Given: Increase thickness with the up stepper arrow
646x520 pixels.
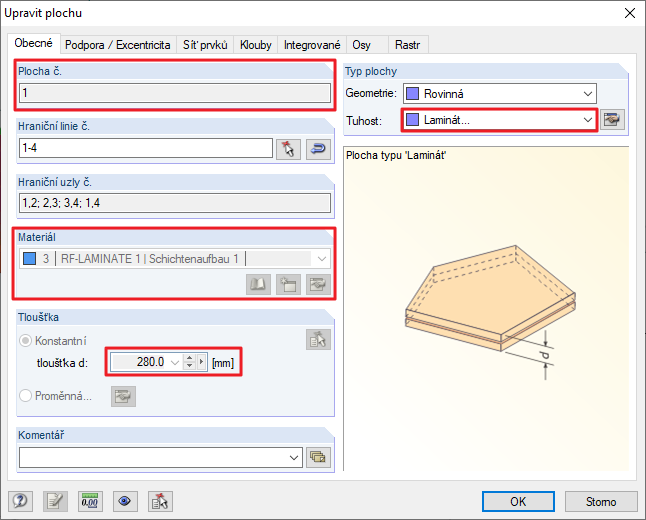Looking at the screenshot, I should [x=189, y=358].
